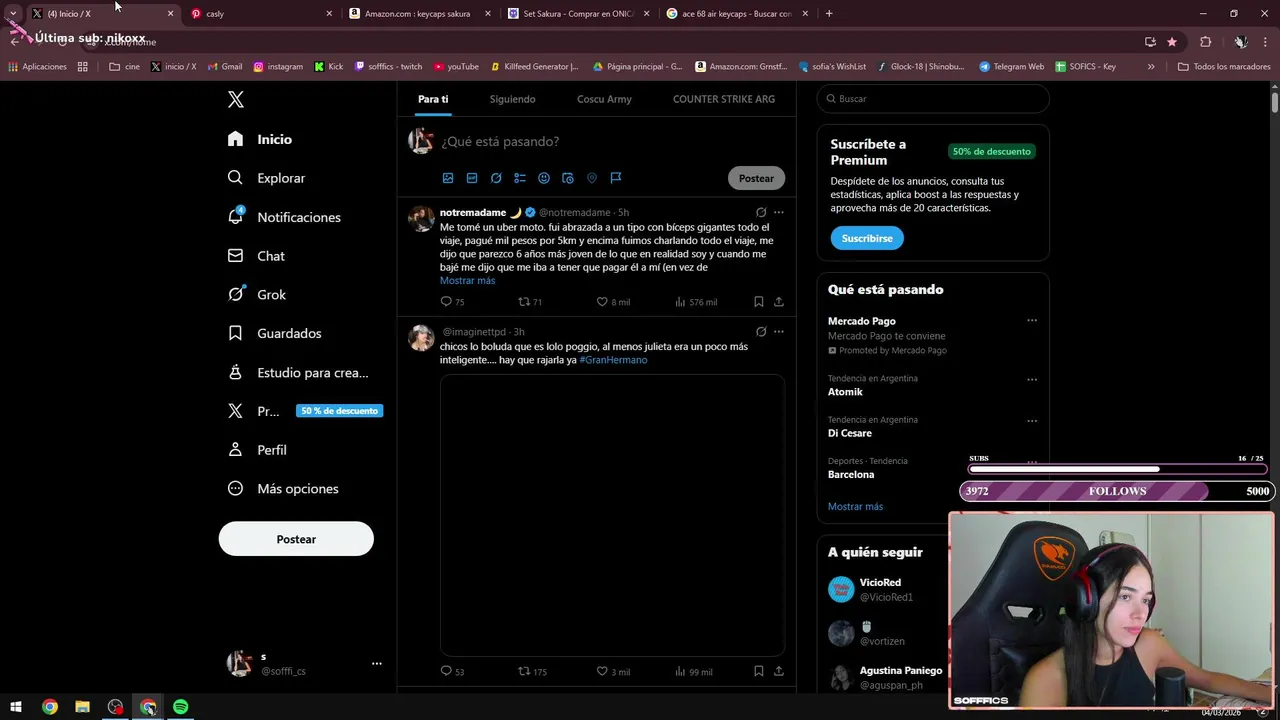Click Mostrar más under trends
This screenshot has width=1280, height=720.
855,507
